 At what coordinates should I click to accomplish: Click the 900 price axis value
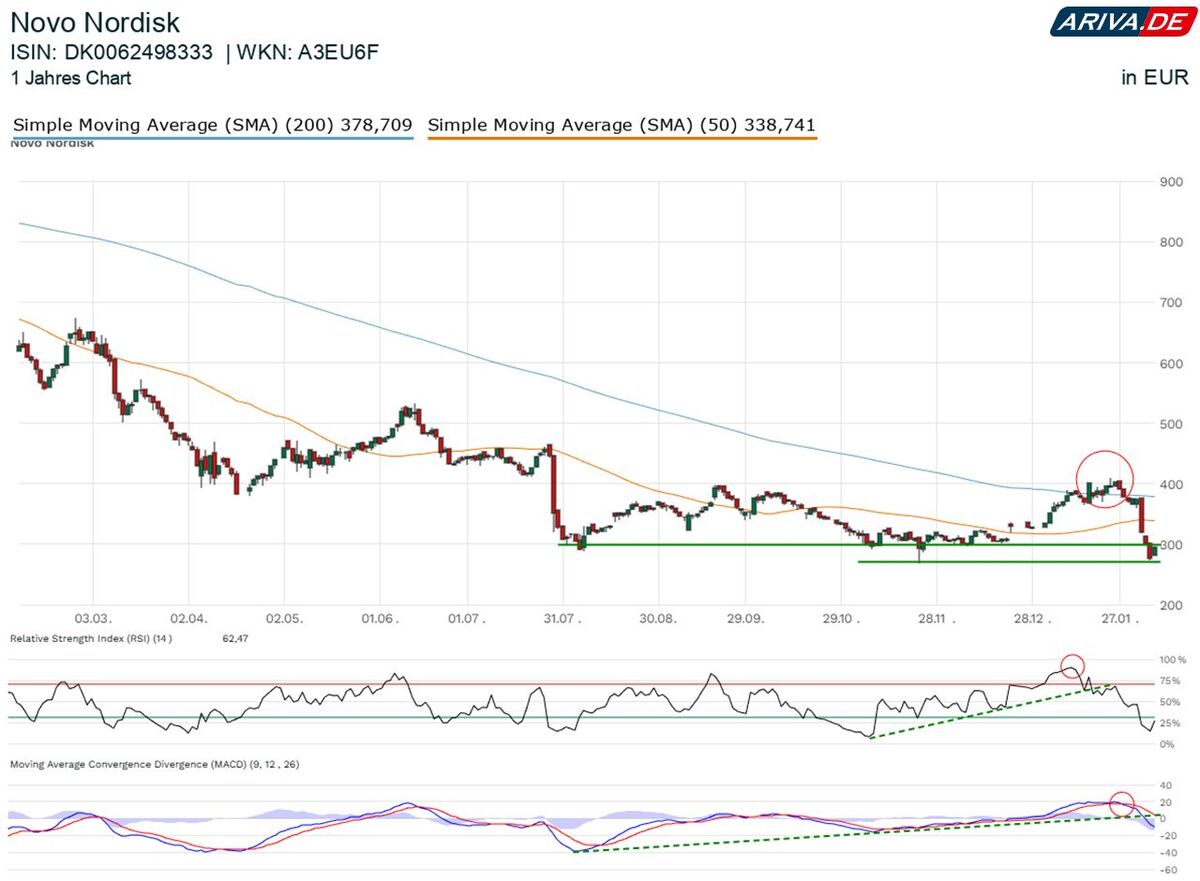1171,182
